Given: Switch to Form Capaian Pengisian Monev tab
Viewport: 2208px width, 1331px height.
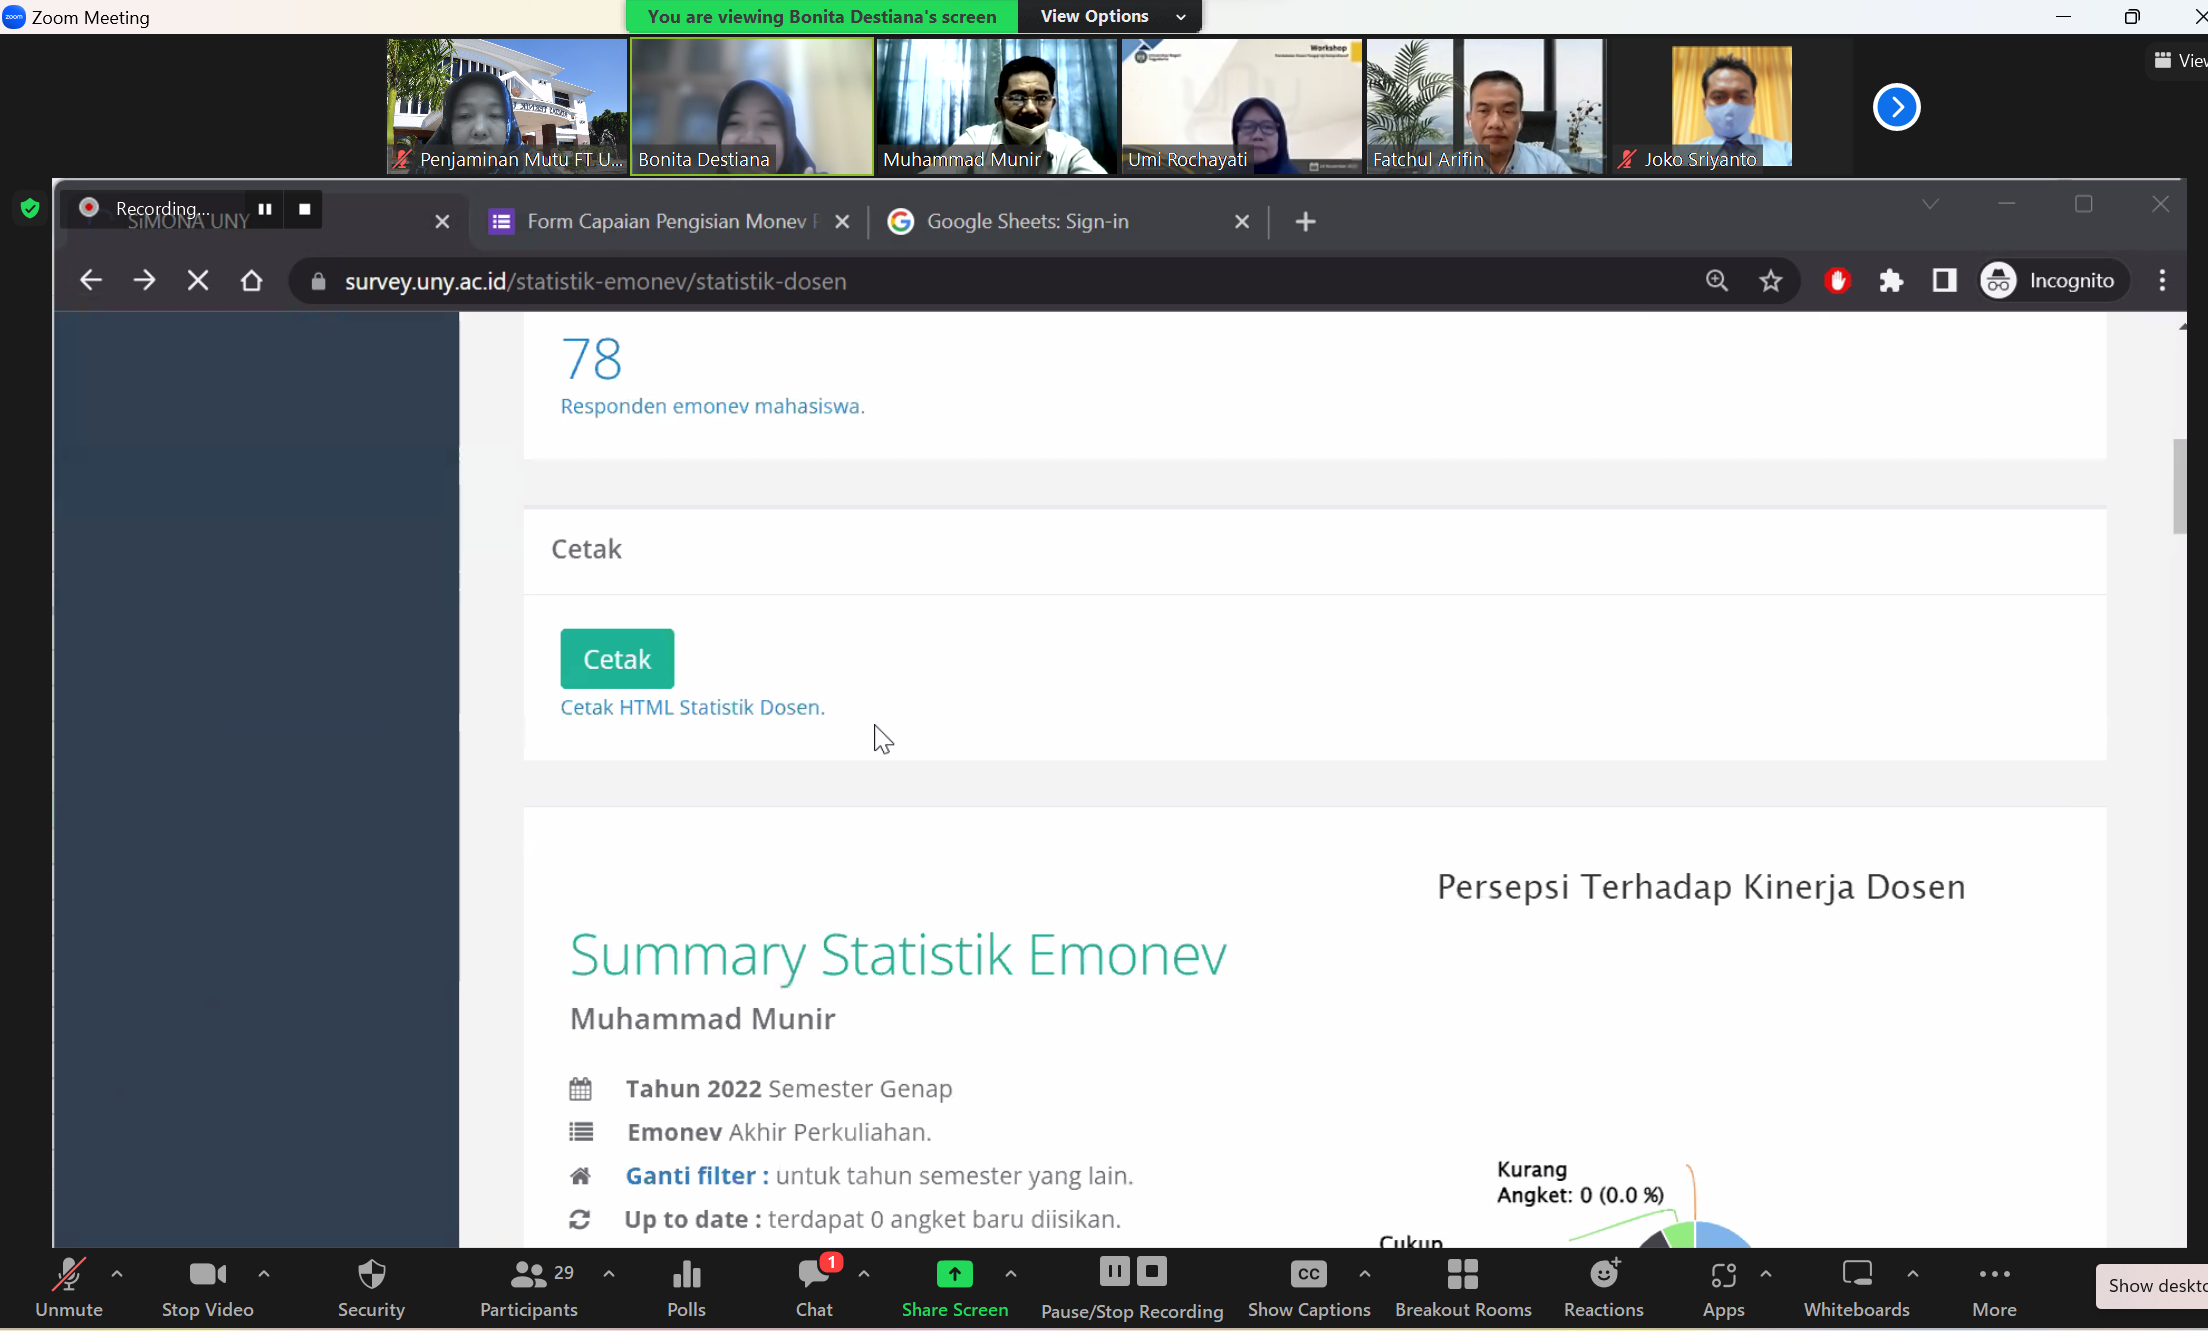Looking at the screenshot, I should pyautogui.click(x=665, y=221).
